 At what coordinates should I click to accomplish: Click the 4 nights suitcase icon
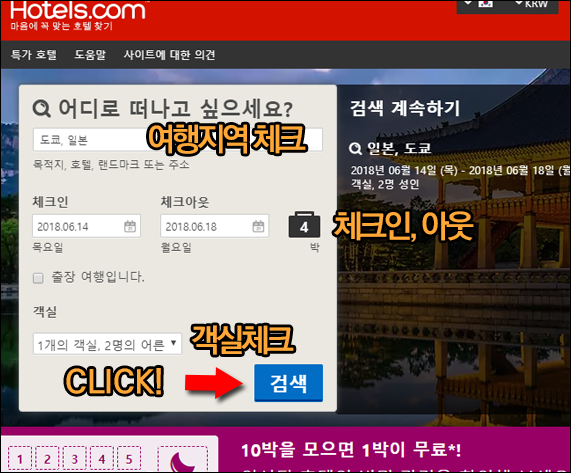tap(304, 225)
